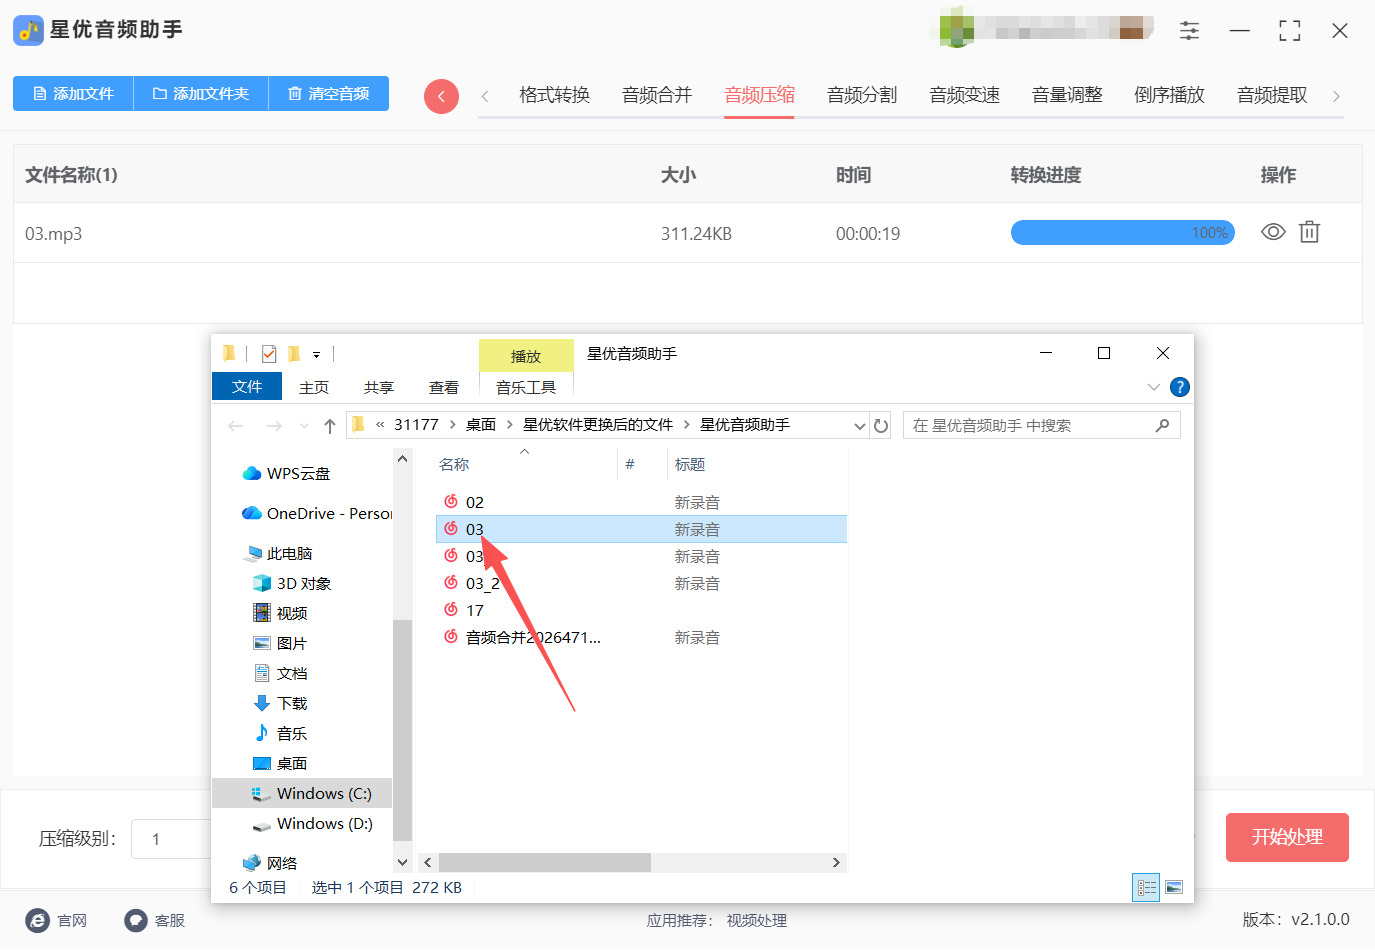Open the 官网 link
This screenshot has width=1375, height=950.
point(57,920)
